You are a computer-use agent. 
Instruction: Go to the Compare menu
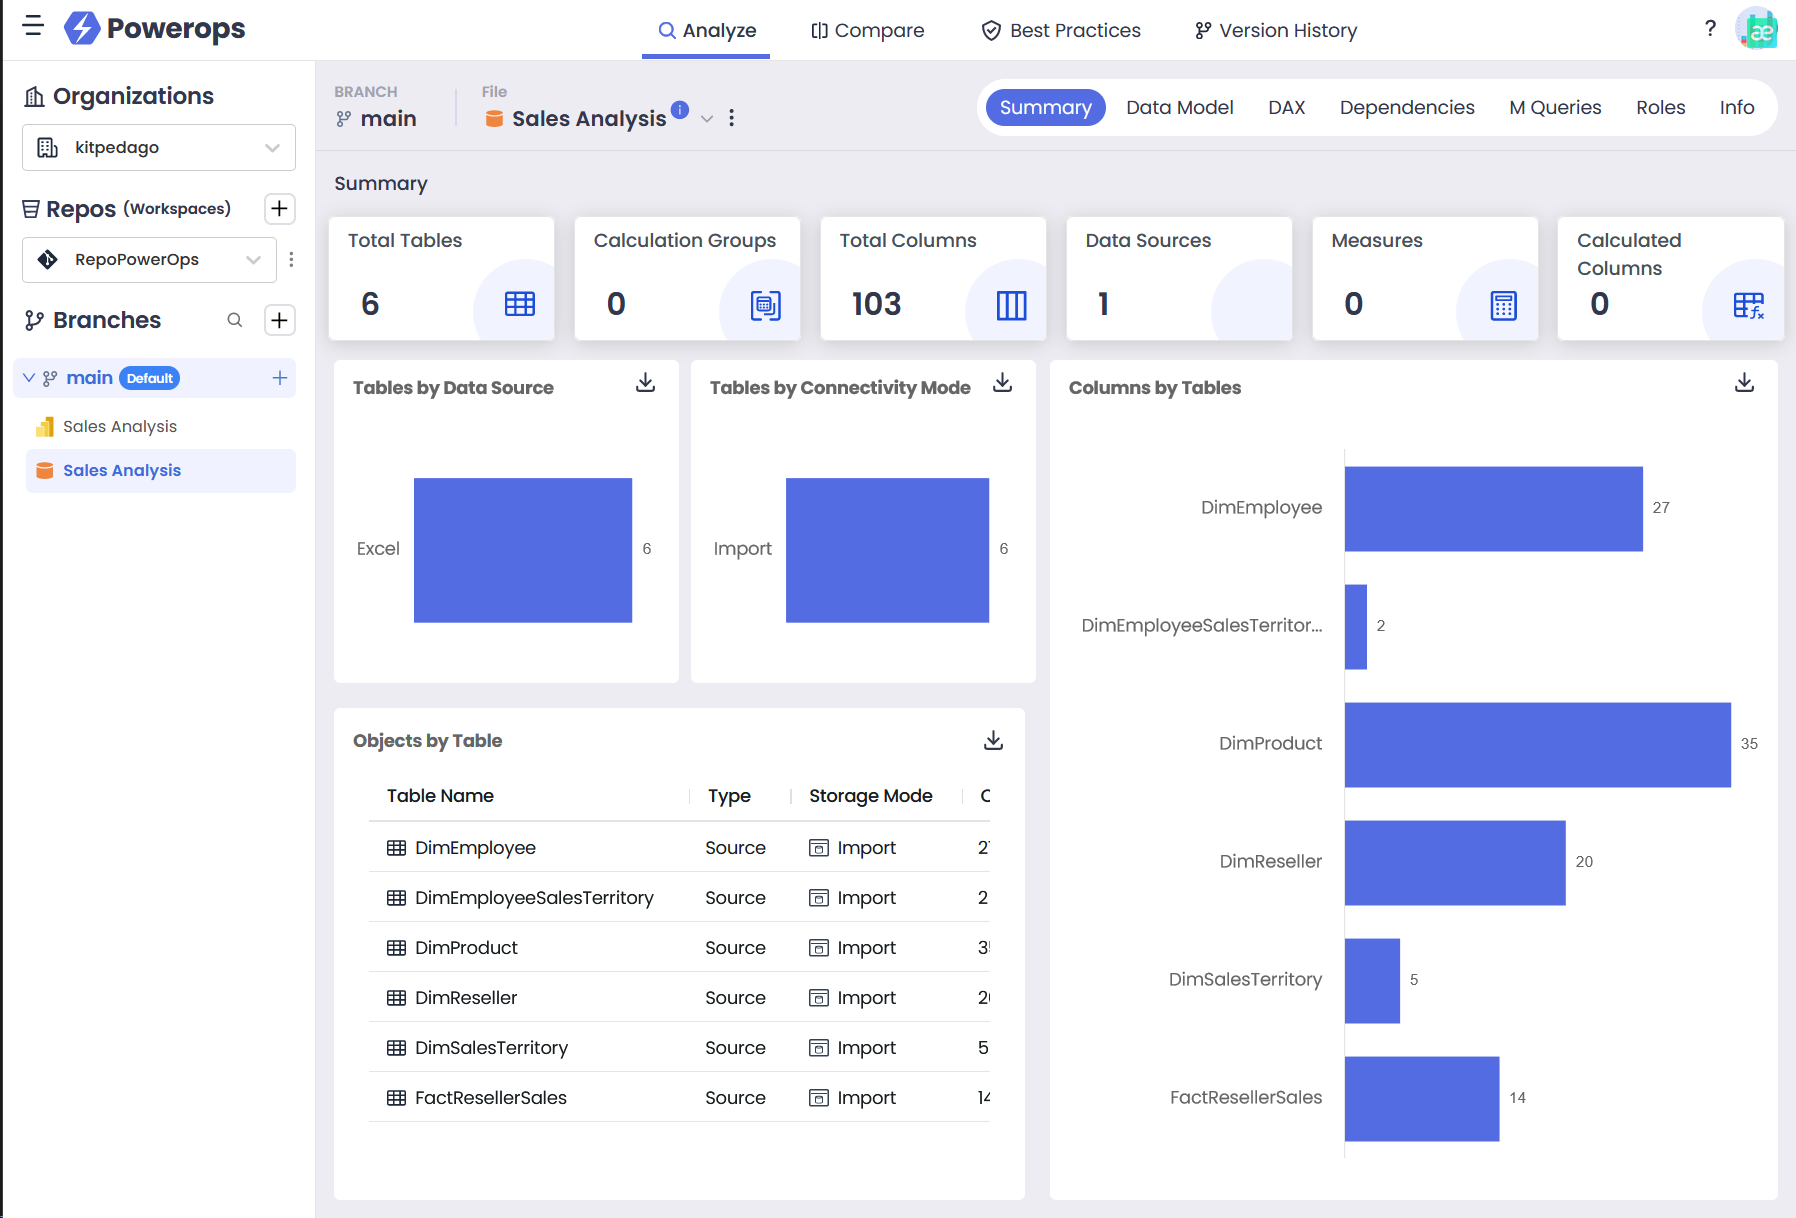pyautogui.click(x=867, y=30)
